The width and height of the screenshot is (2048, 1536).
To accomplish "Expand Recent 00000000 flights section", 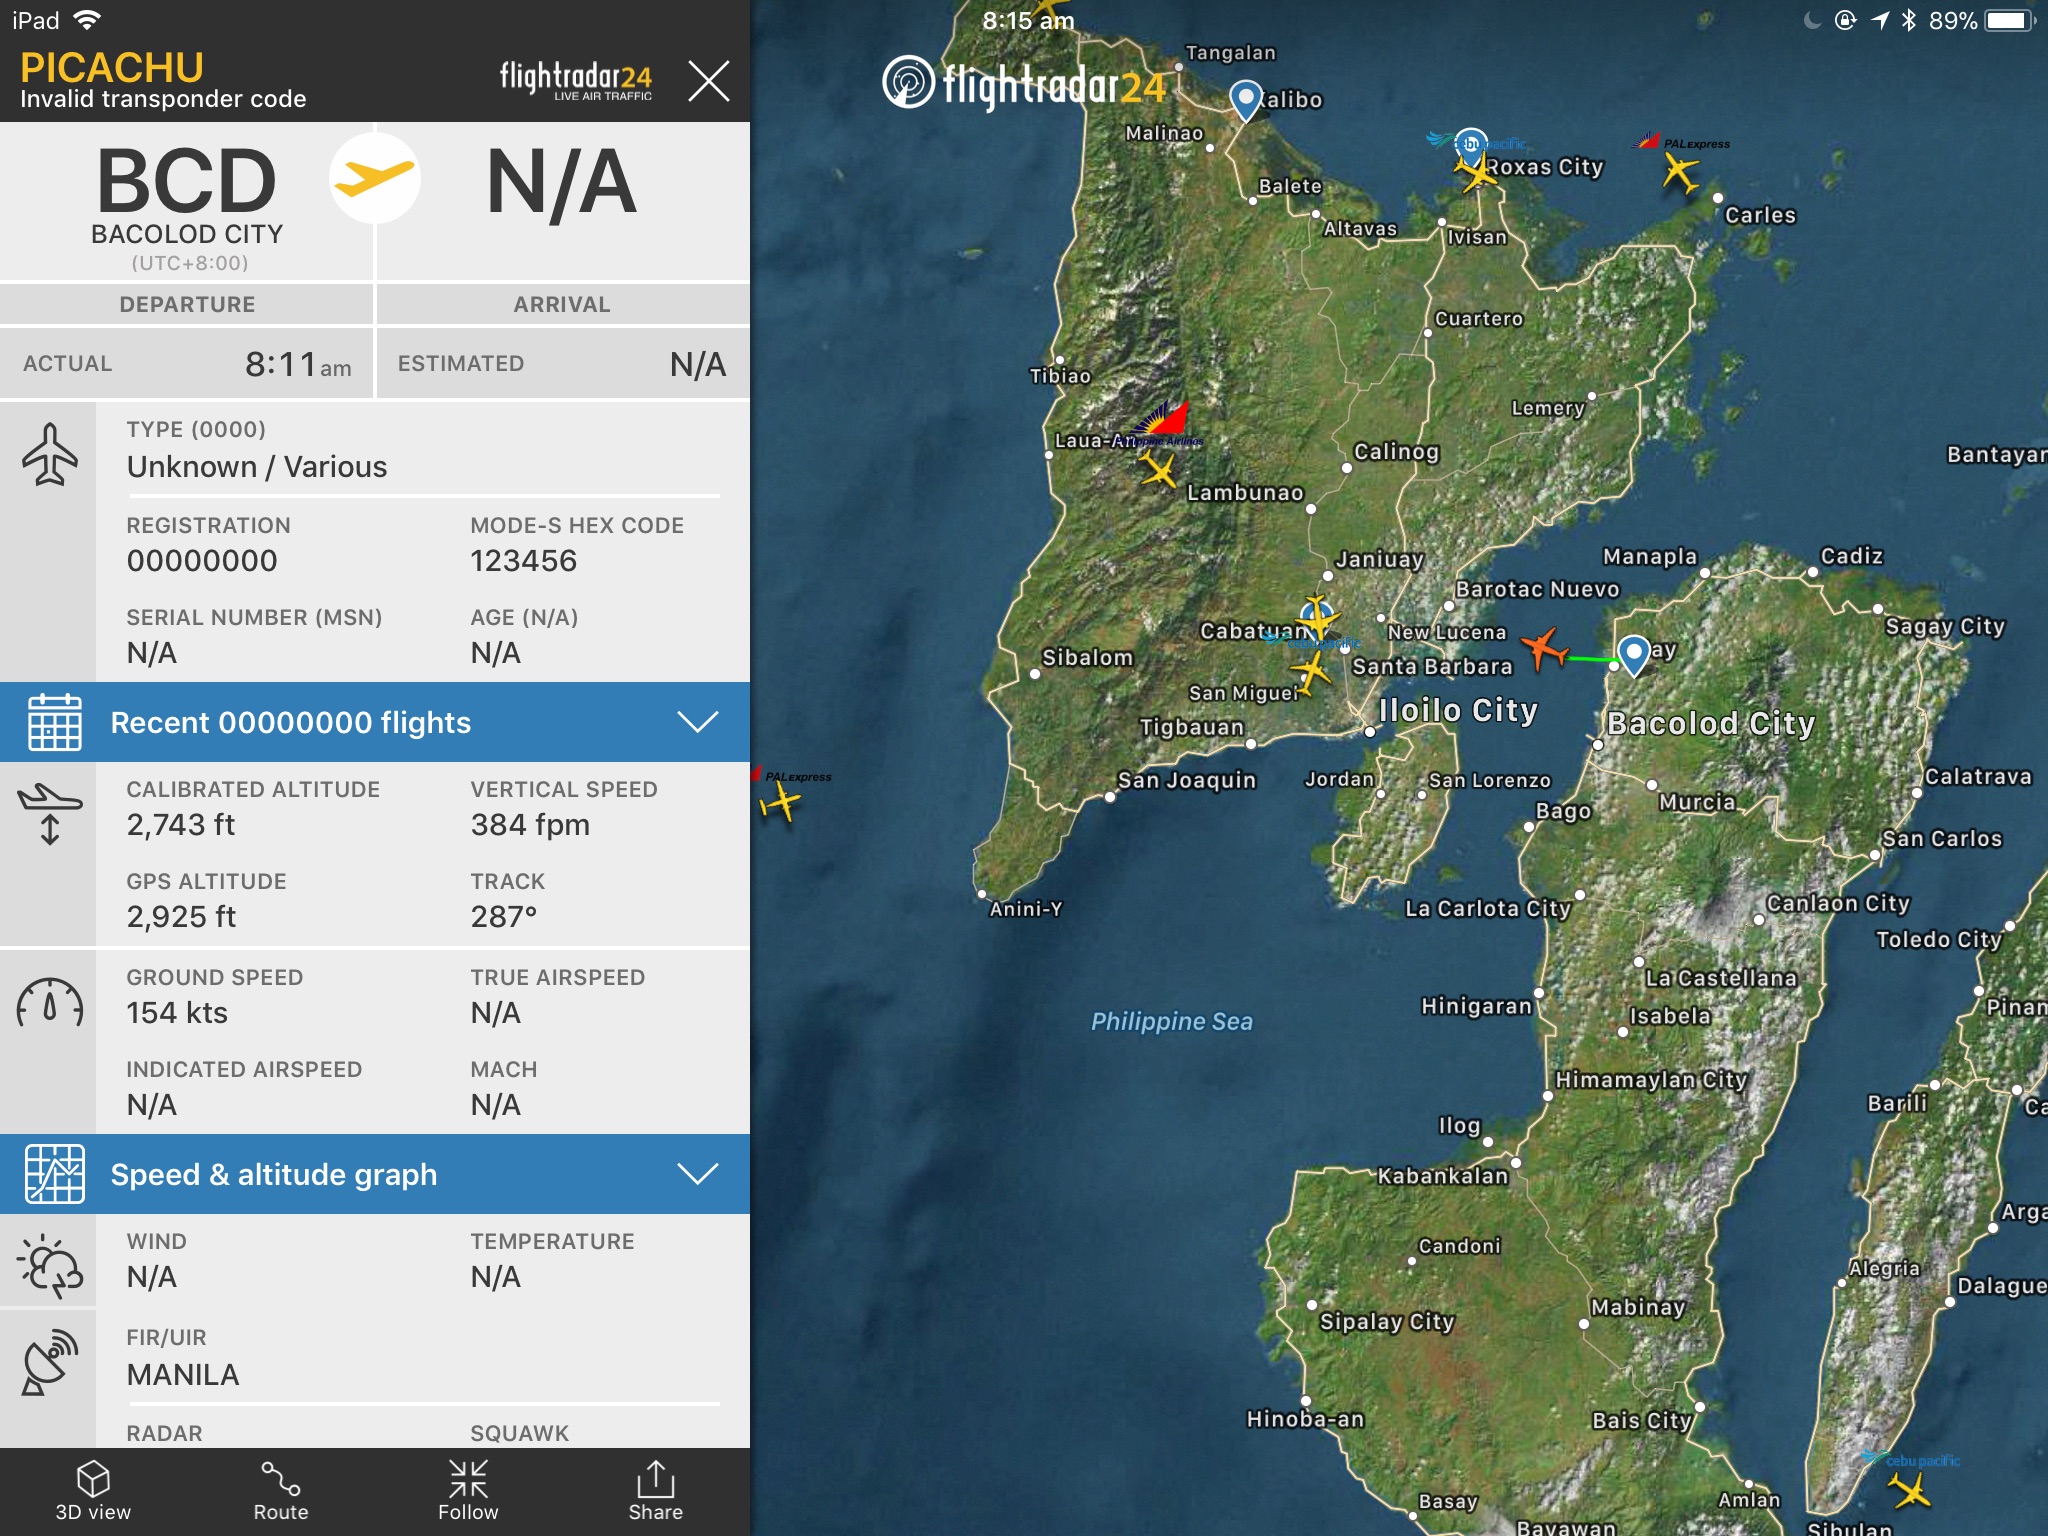I will (x=290, y=722).
